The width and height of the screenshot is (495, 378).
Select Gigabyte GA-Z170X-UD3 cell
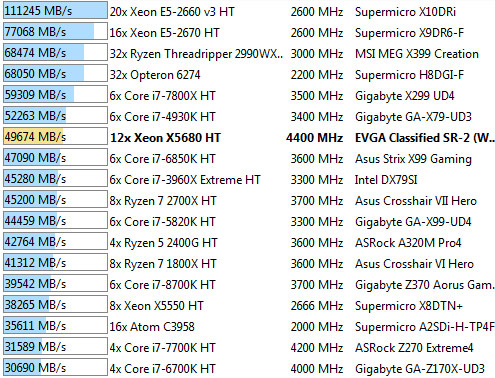point(420,369)
